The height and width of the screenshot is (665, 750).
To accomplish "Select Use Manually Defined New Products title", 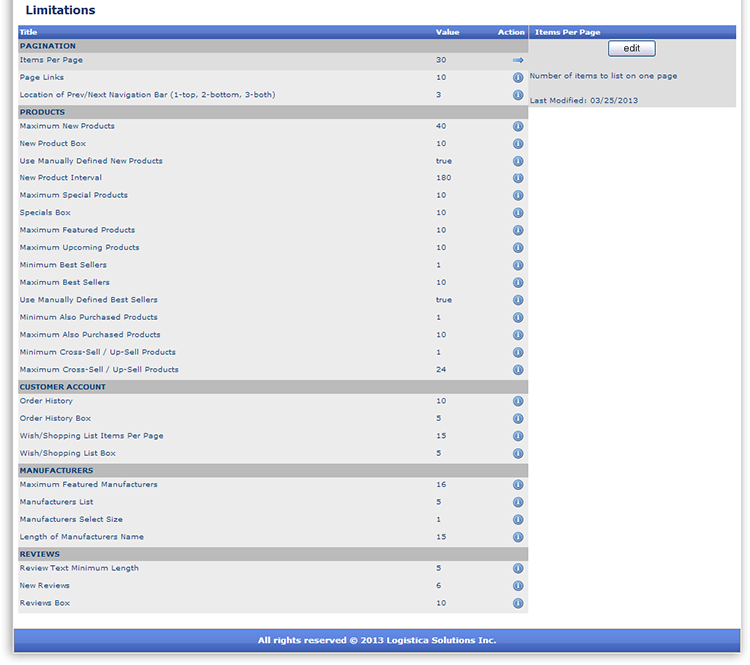I will point(91,161).
